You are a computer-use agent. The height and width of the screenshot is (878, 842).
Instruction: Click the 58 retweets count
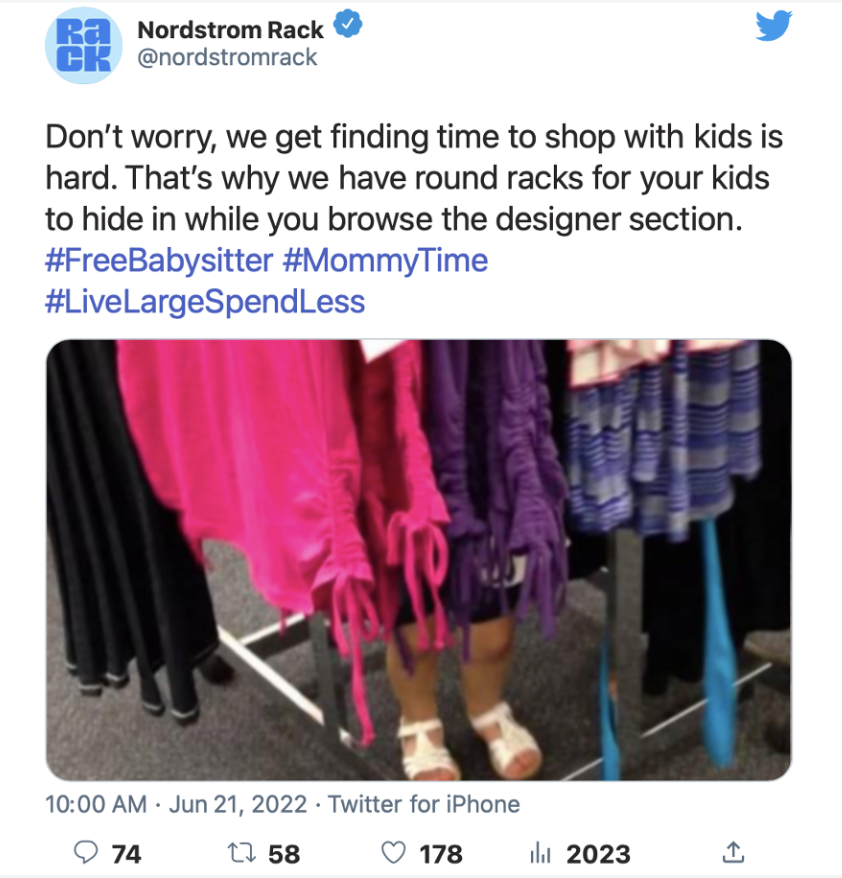284,854
